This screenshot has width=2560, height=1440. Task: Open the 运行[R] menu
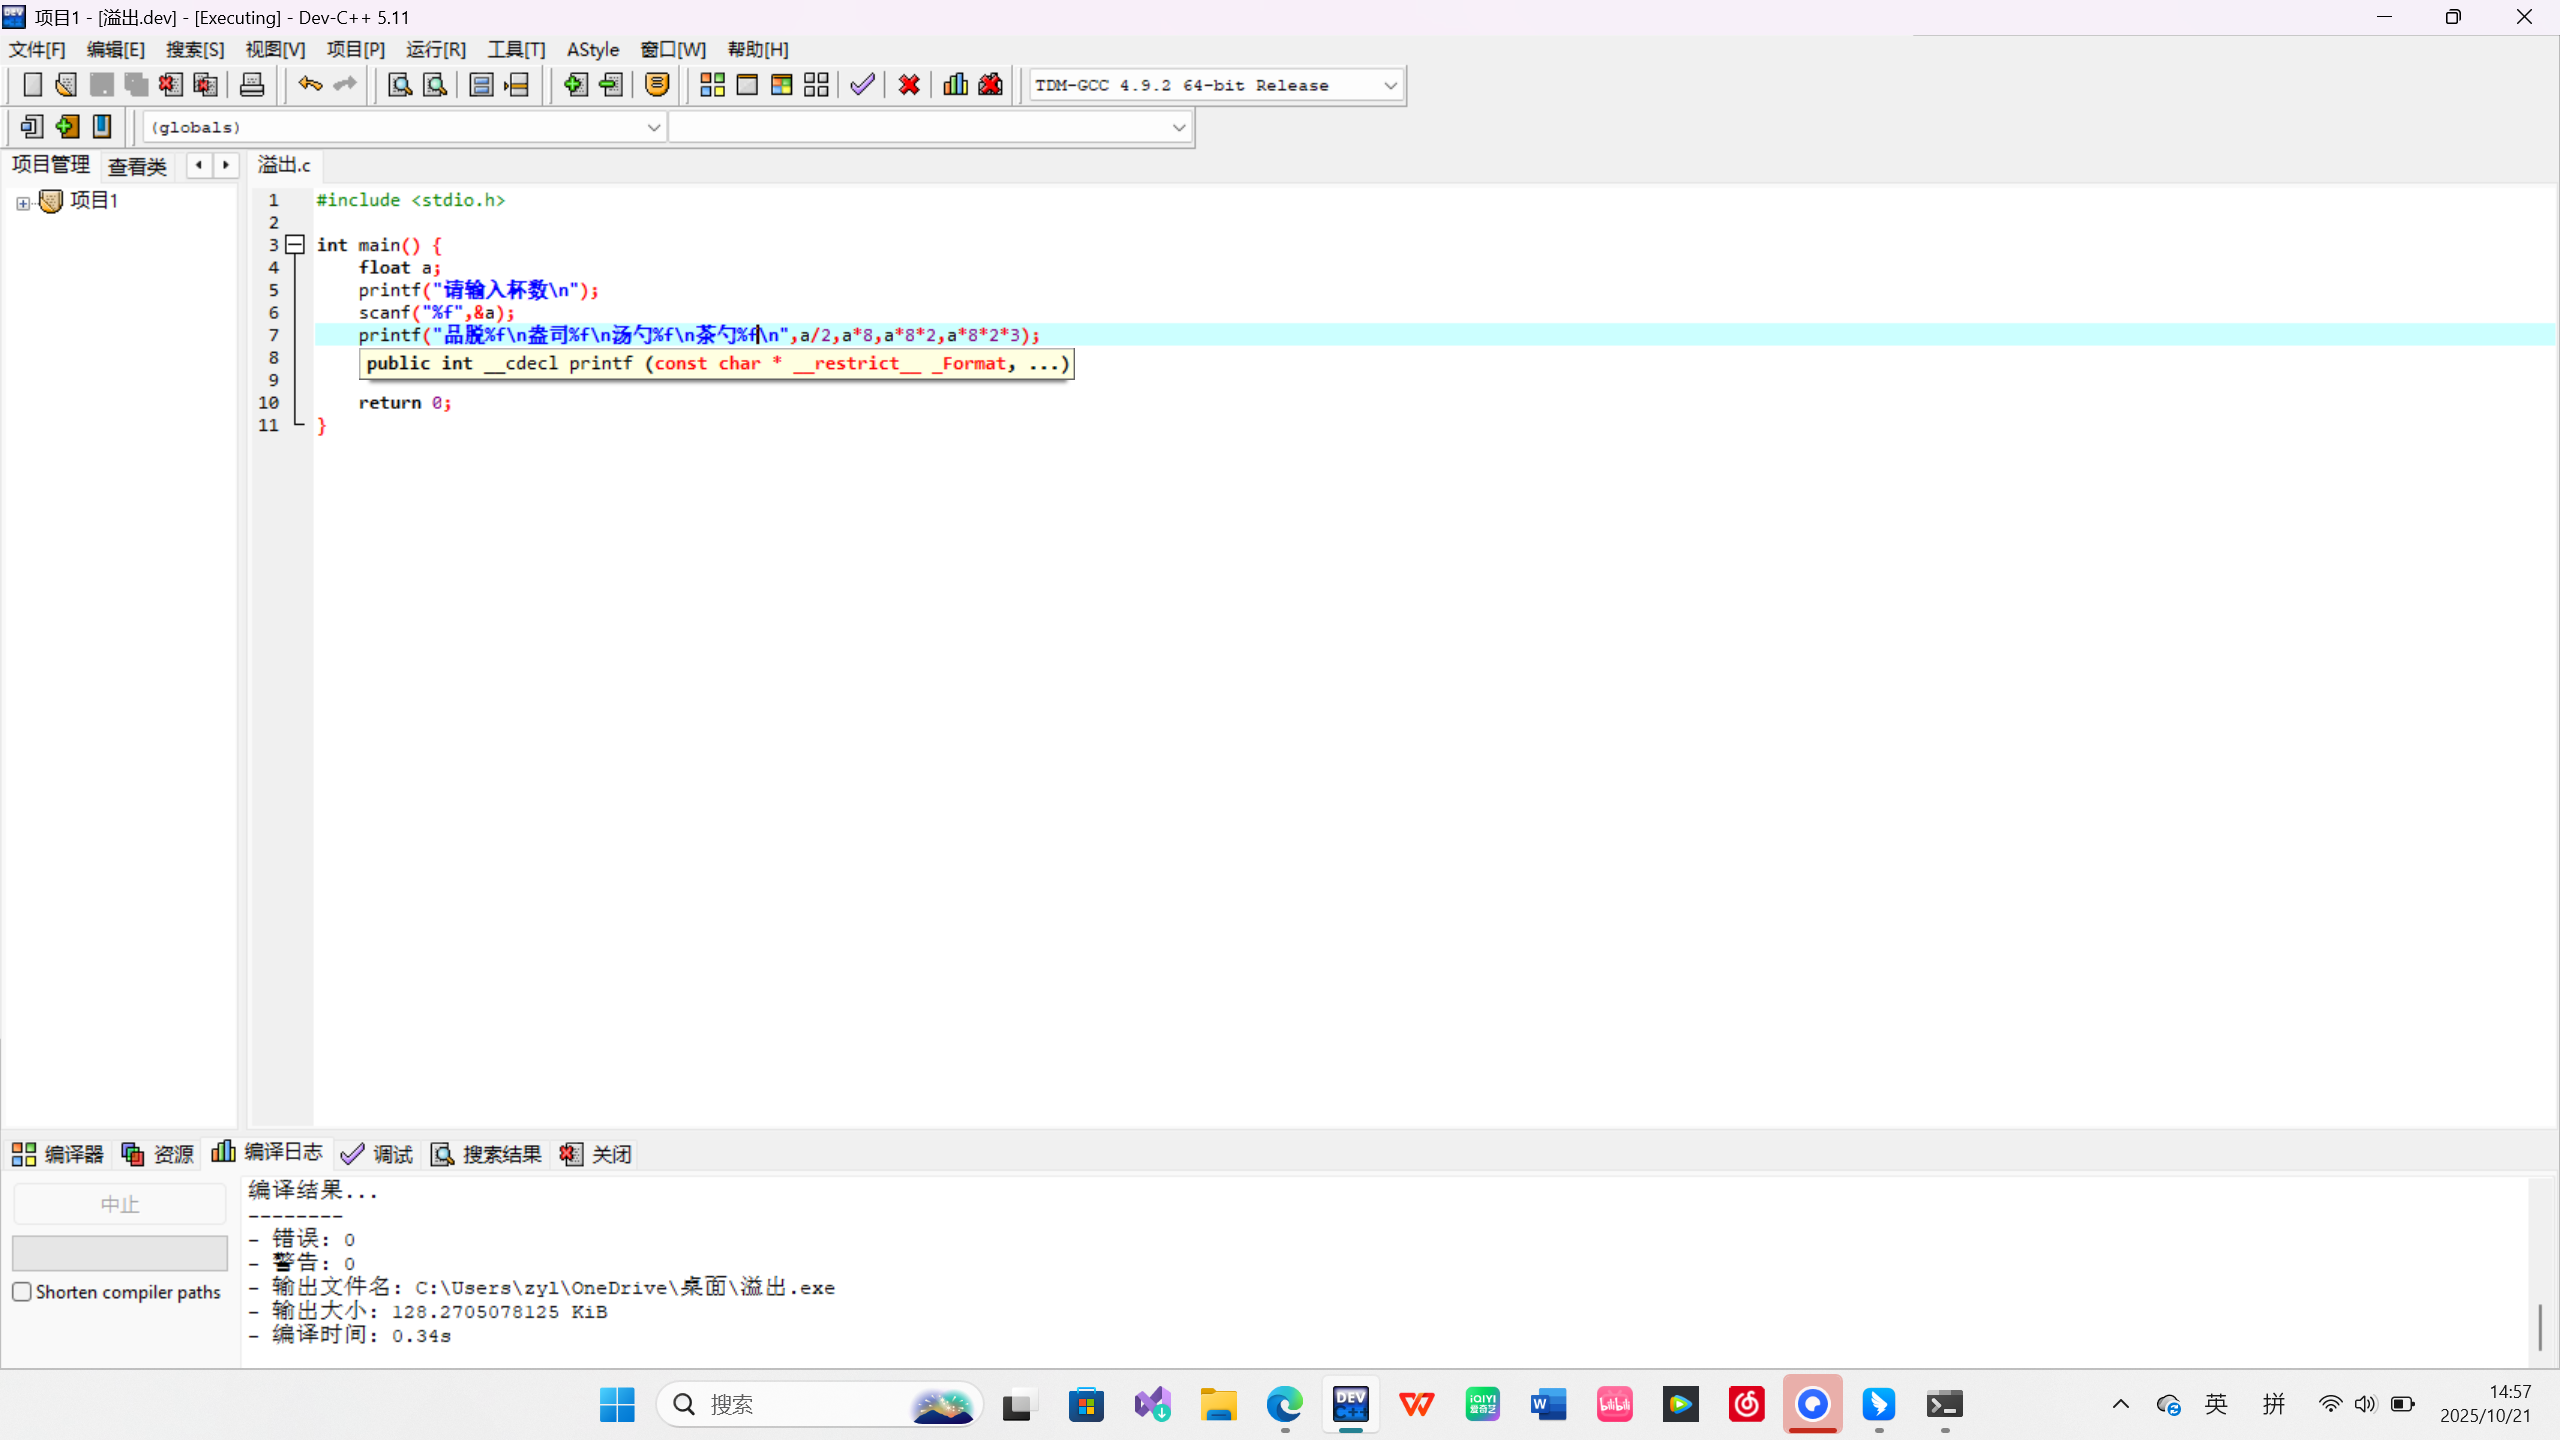(436, 49)
